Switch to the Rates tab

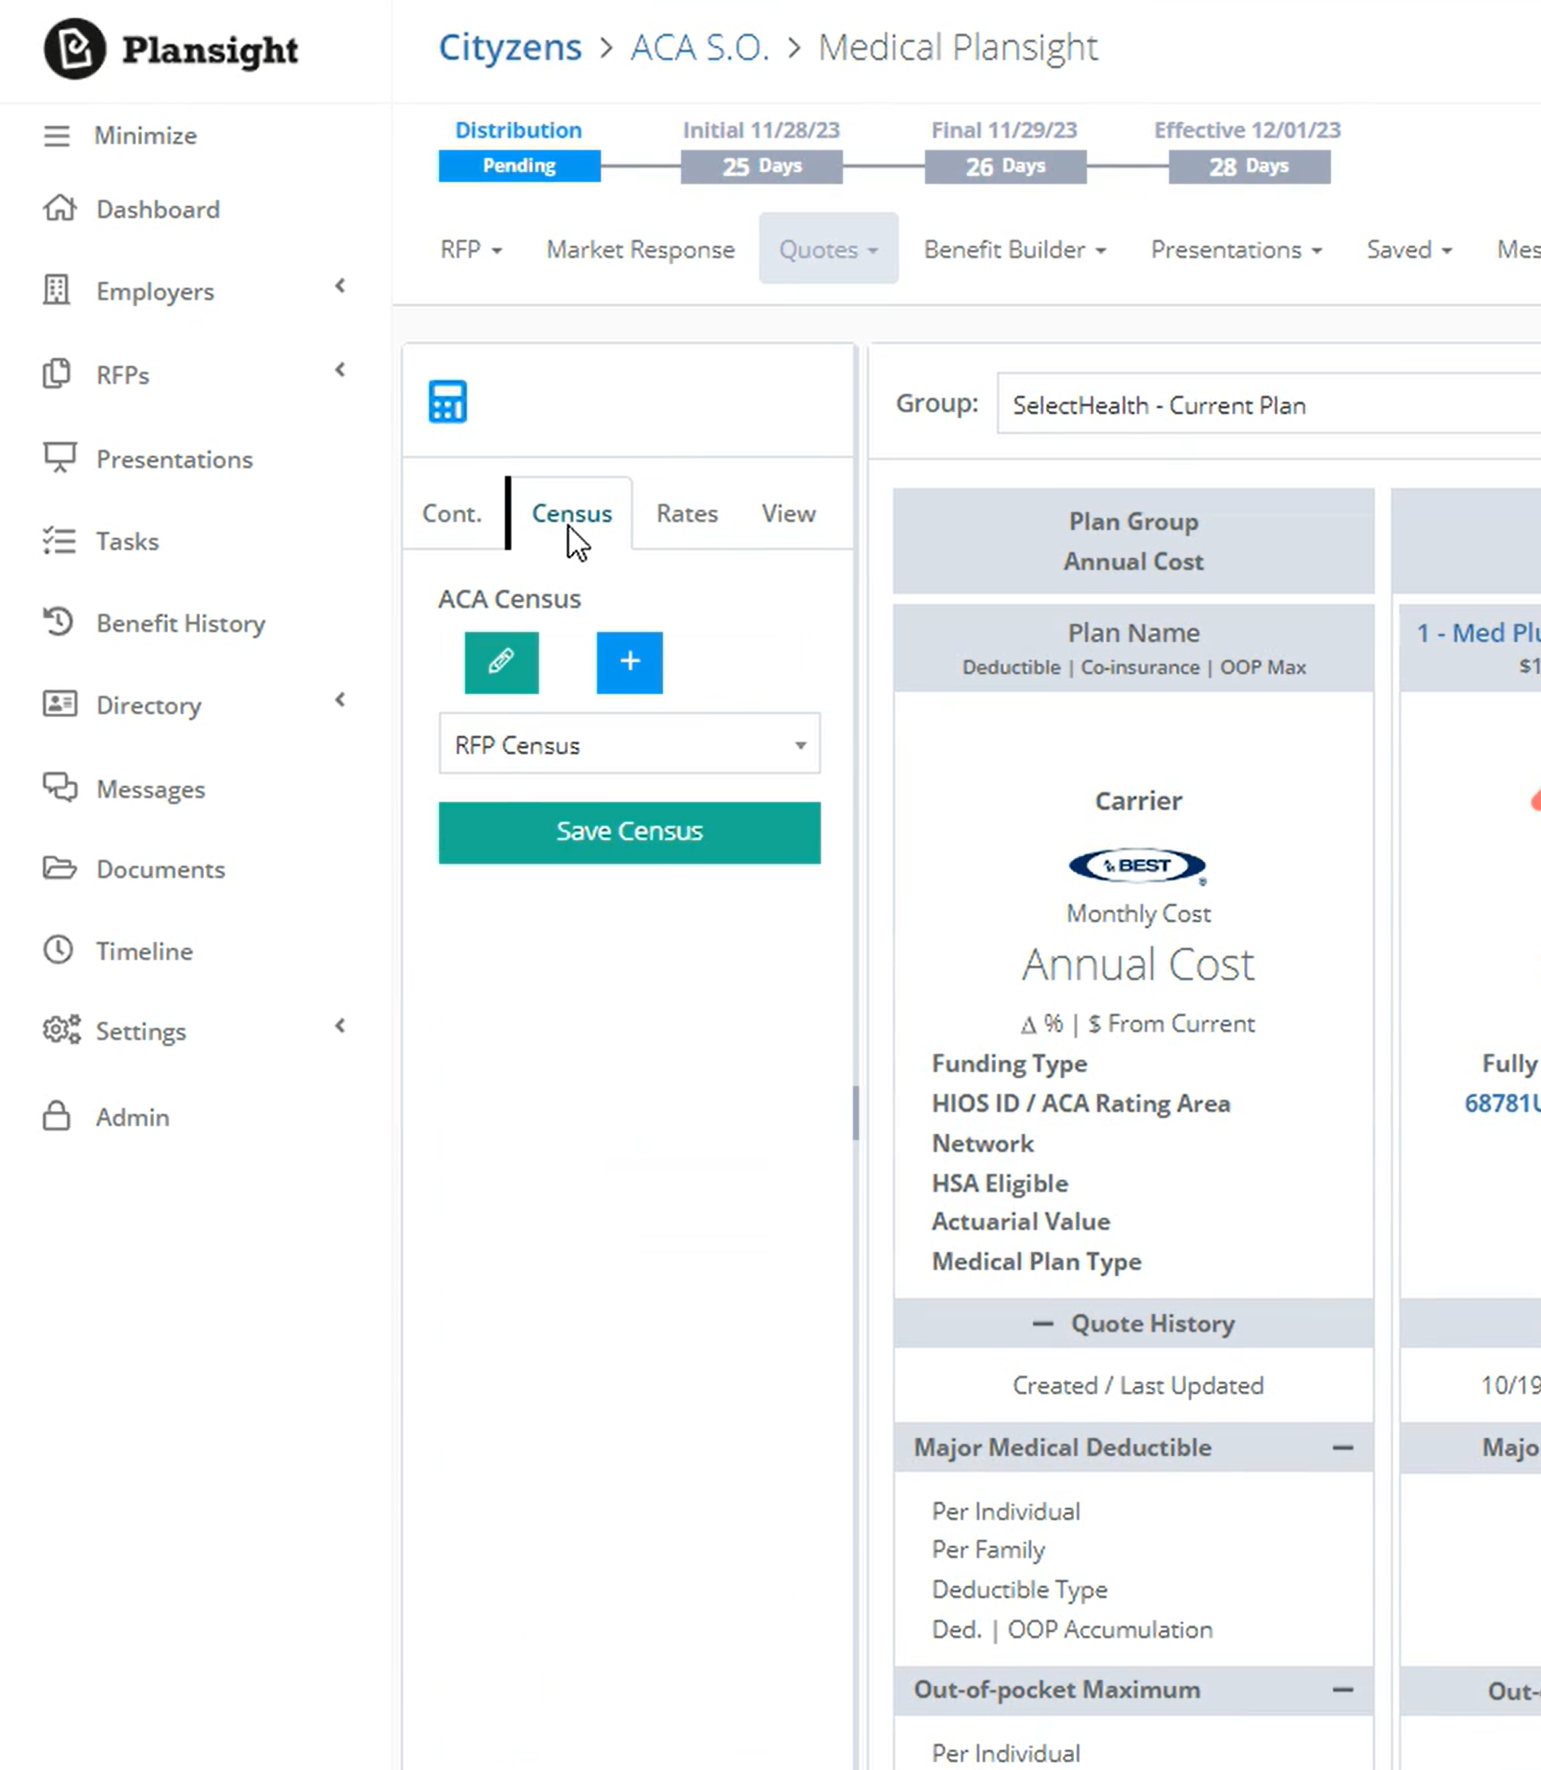(x=686, y=513)
